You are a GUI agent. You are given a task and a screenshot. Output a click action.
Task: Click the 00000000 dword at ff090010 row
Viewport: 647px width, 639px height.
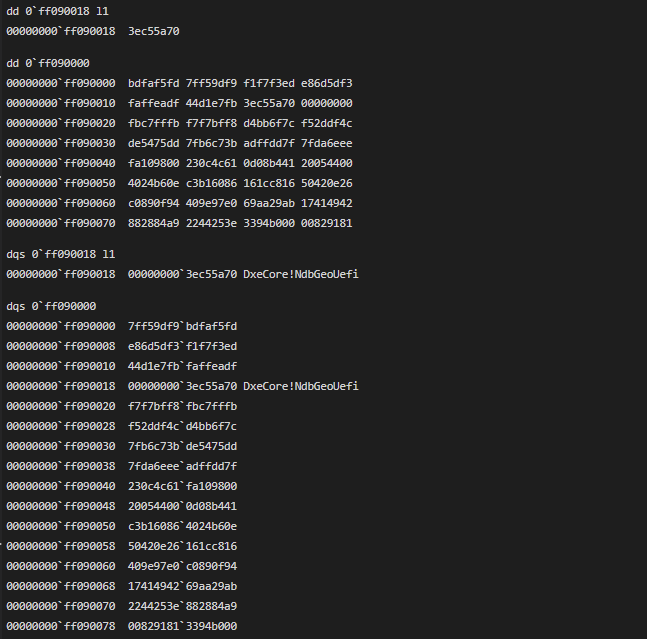(x=326, y=103)
